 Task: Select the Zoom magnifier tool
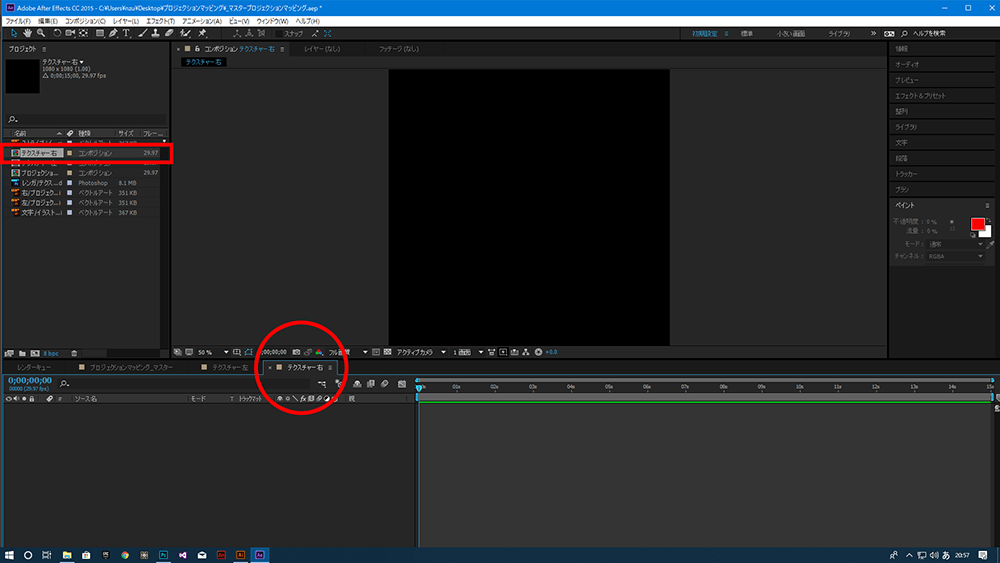click(x=41, y=33)
